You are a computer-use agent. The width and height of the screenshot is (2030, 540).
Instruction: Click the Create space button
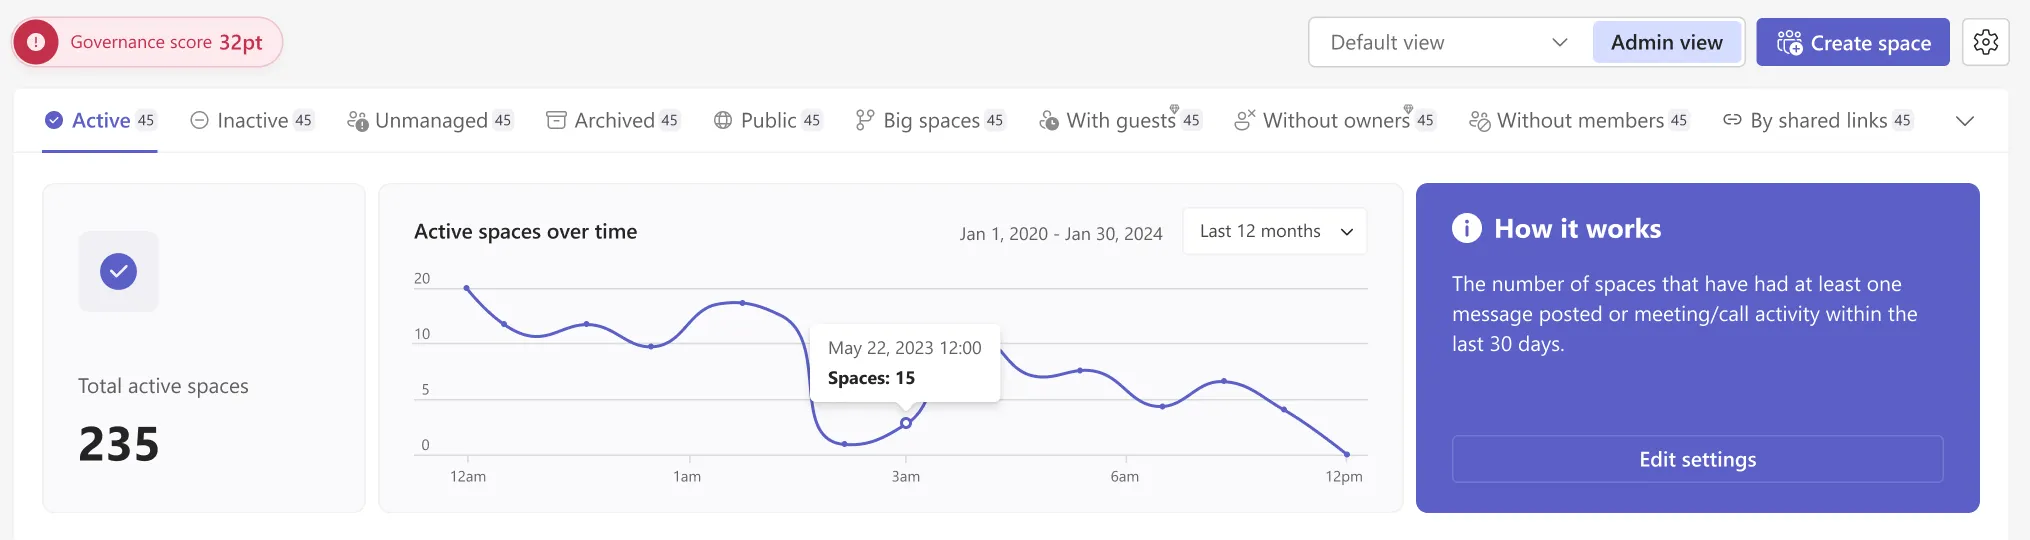click(x=1853, y=42)
